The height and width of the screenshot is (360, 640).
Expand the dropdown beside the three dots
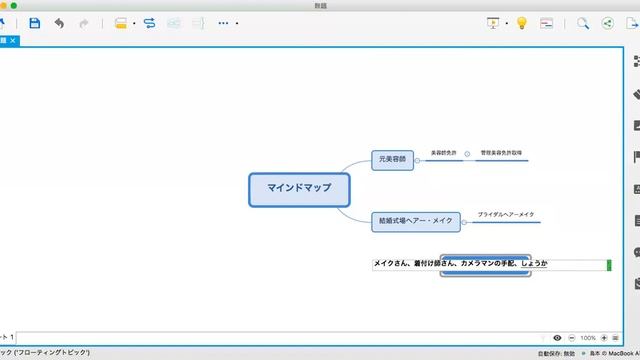237,23
